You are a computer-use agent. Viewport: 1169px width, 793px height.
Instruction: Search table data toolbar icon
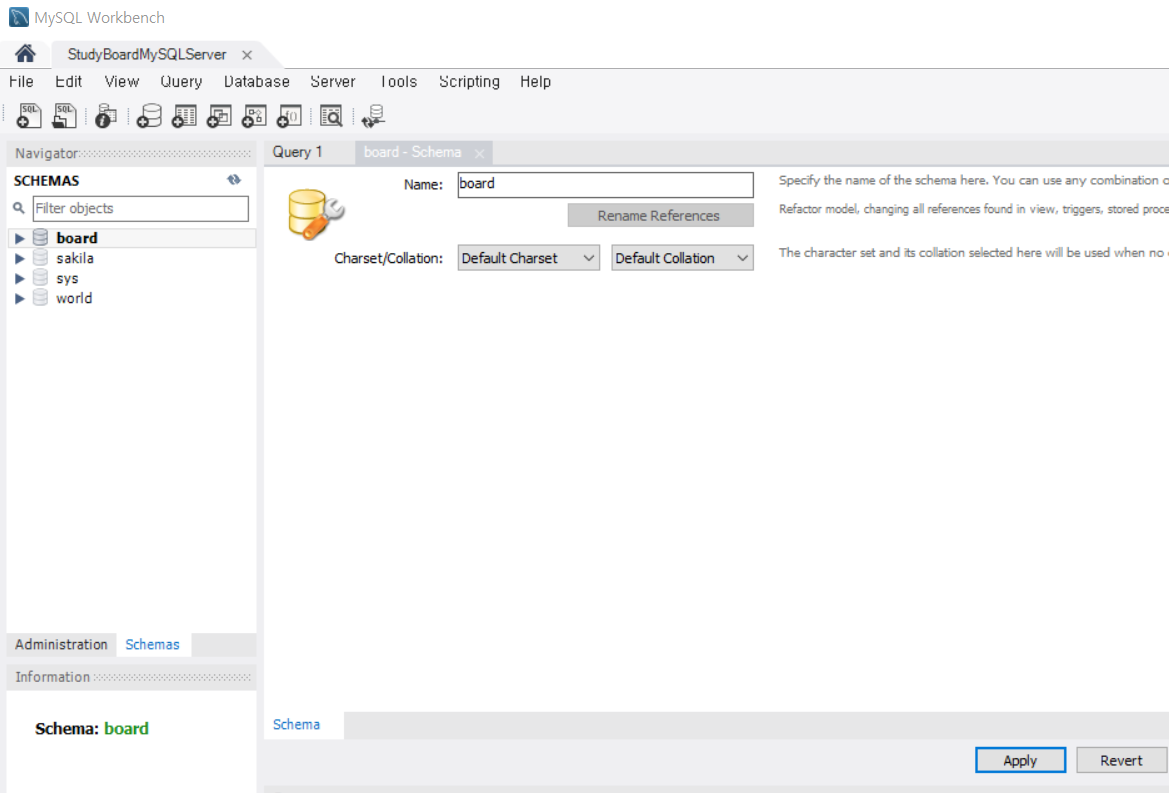coord(331,116)
